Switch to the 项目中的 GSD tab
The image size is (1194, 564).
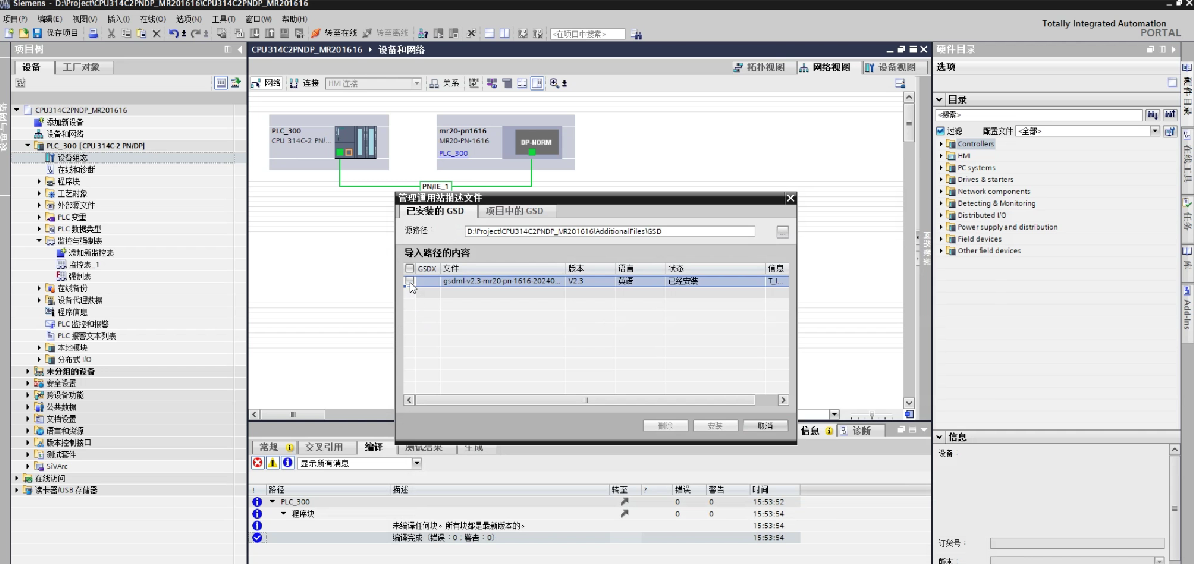(515, 211)
